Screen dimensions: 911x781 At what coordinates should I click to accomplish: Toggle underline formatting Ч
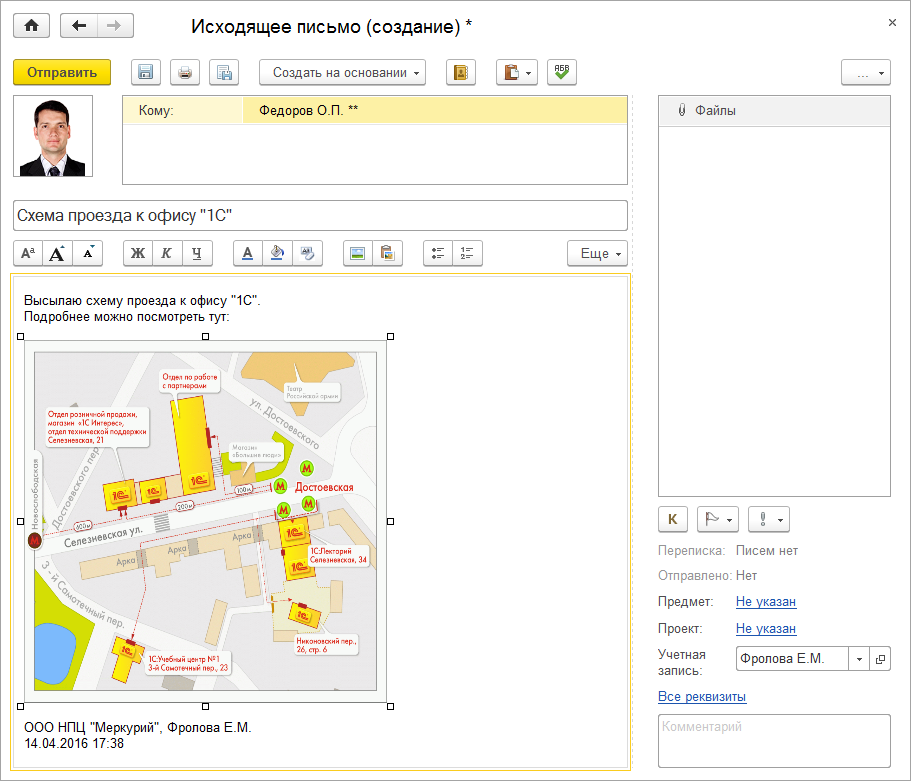pyautogui.click(x=197, y=253)
